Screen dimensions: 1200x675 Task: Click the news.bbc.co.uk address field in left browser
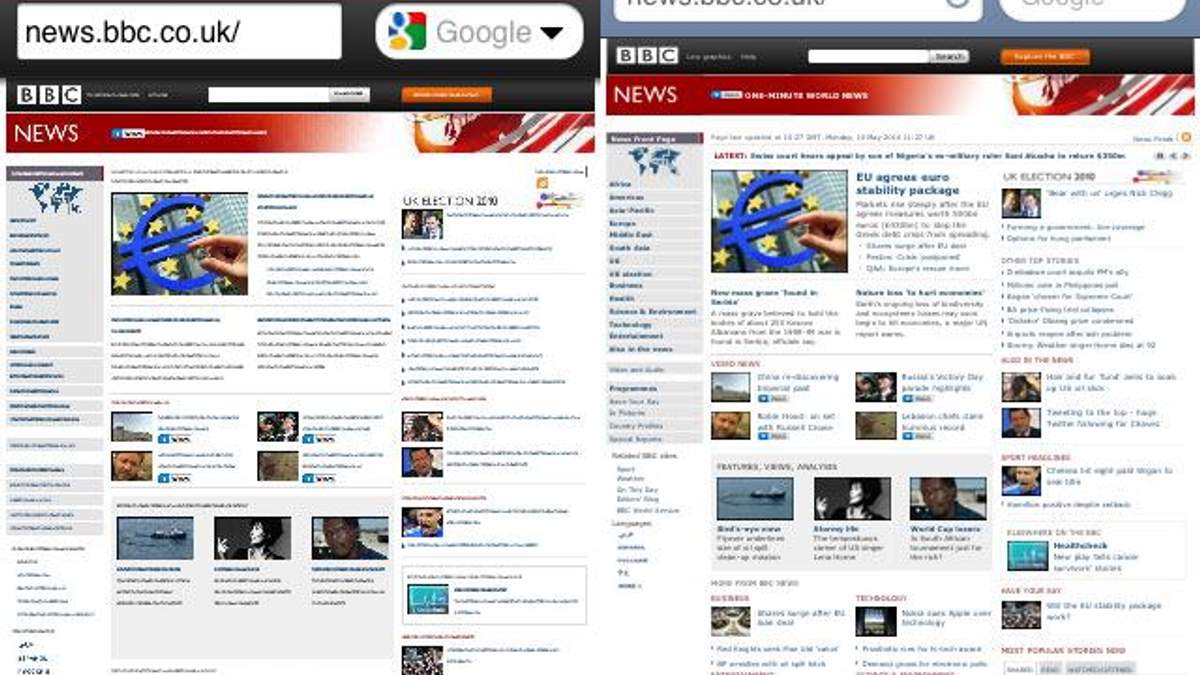click(180, 32)
